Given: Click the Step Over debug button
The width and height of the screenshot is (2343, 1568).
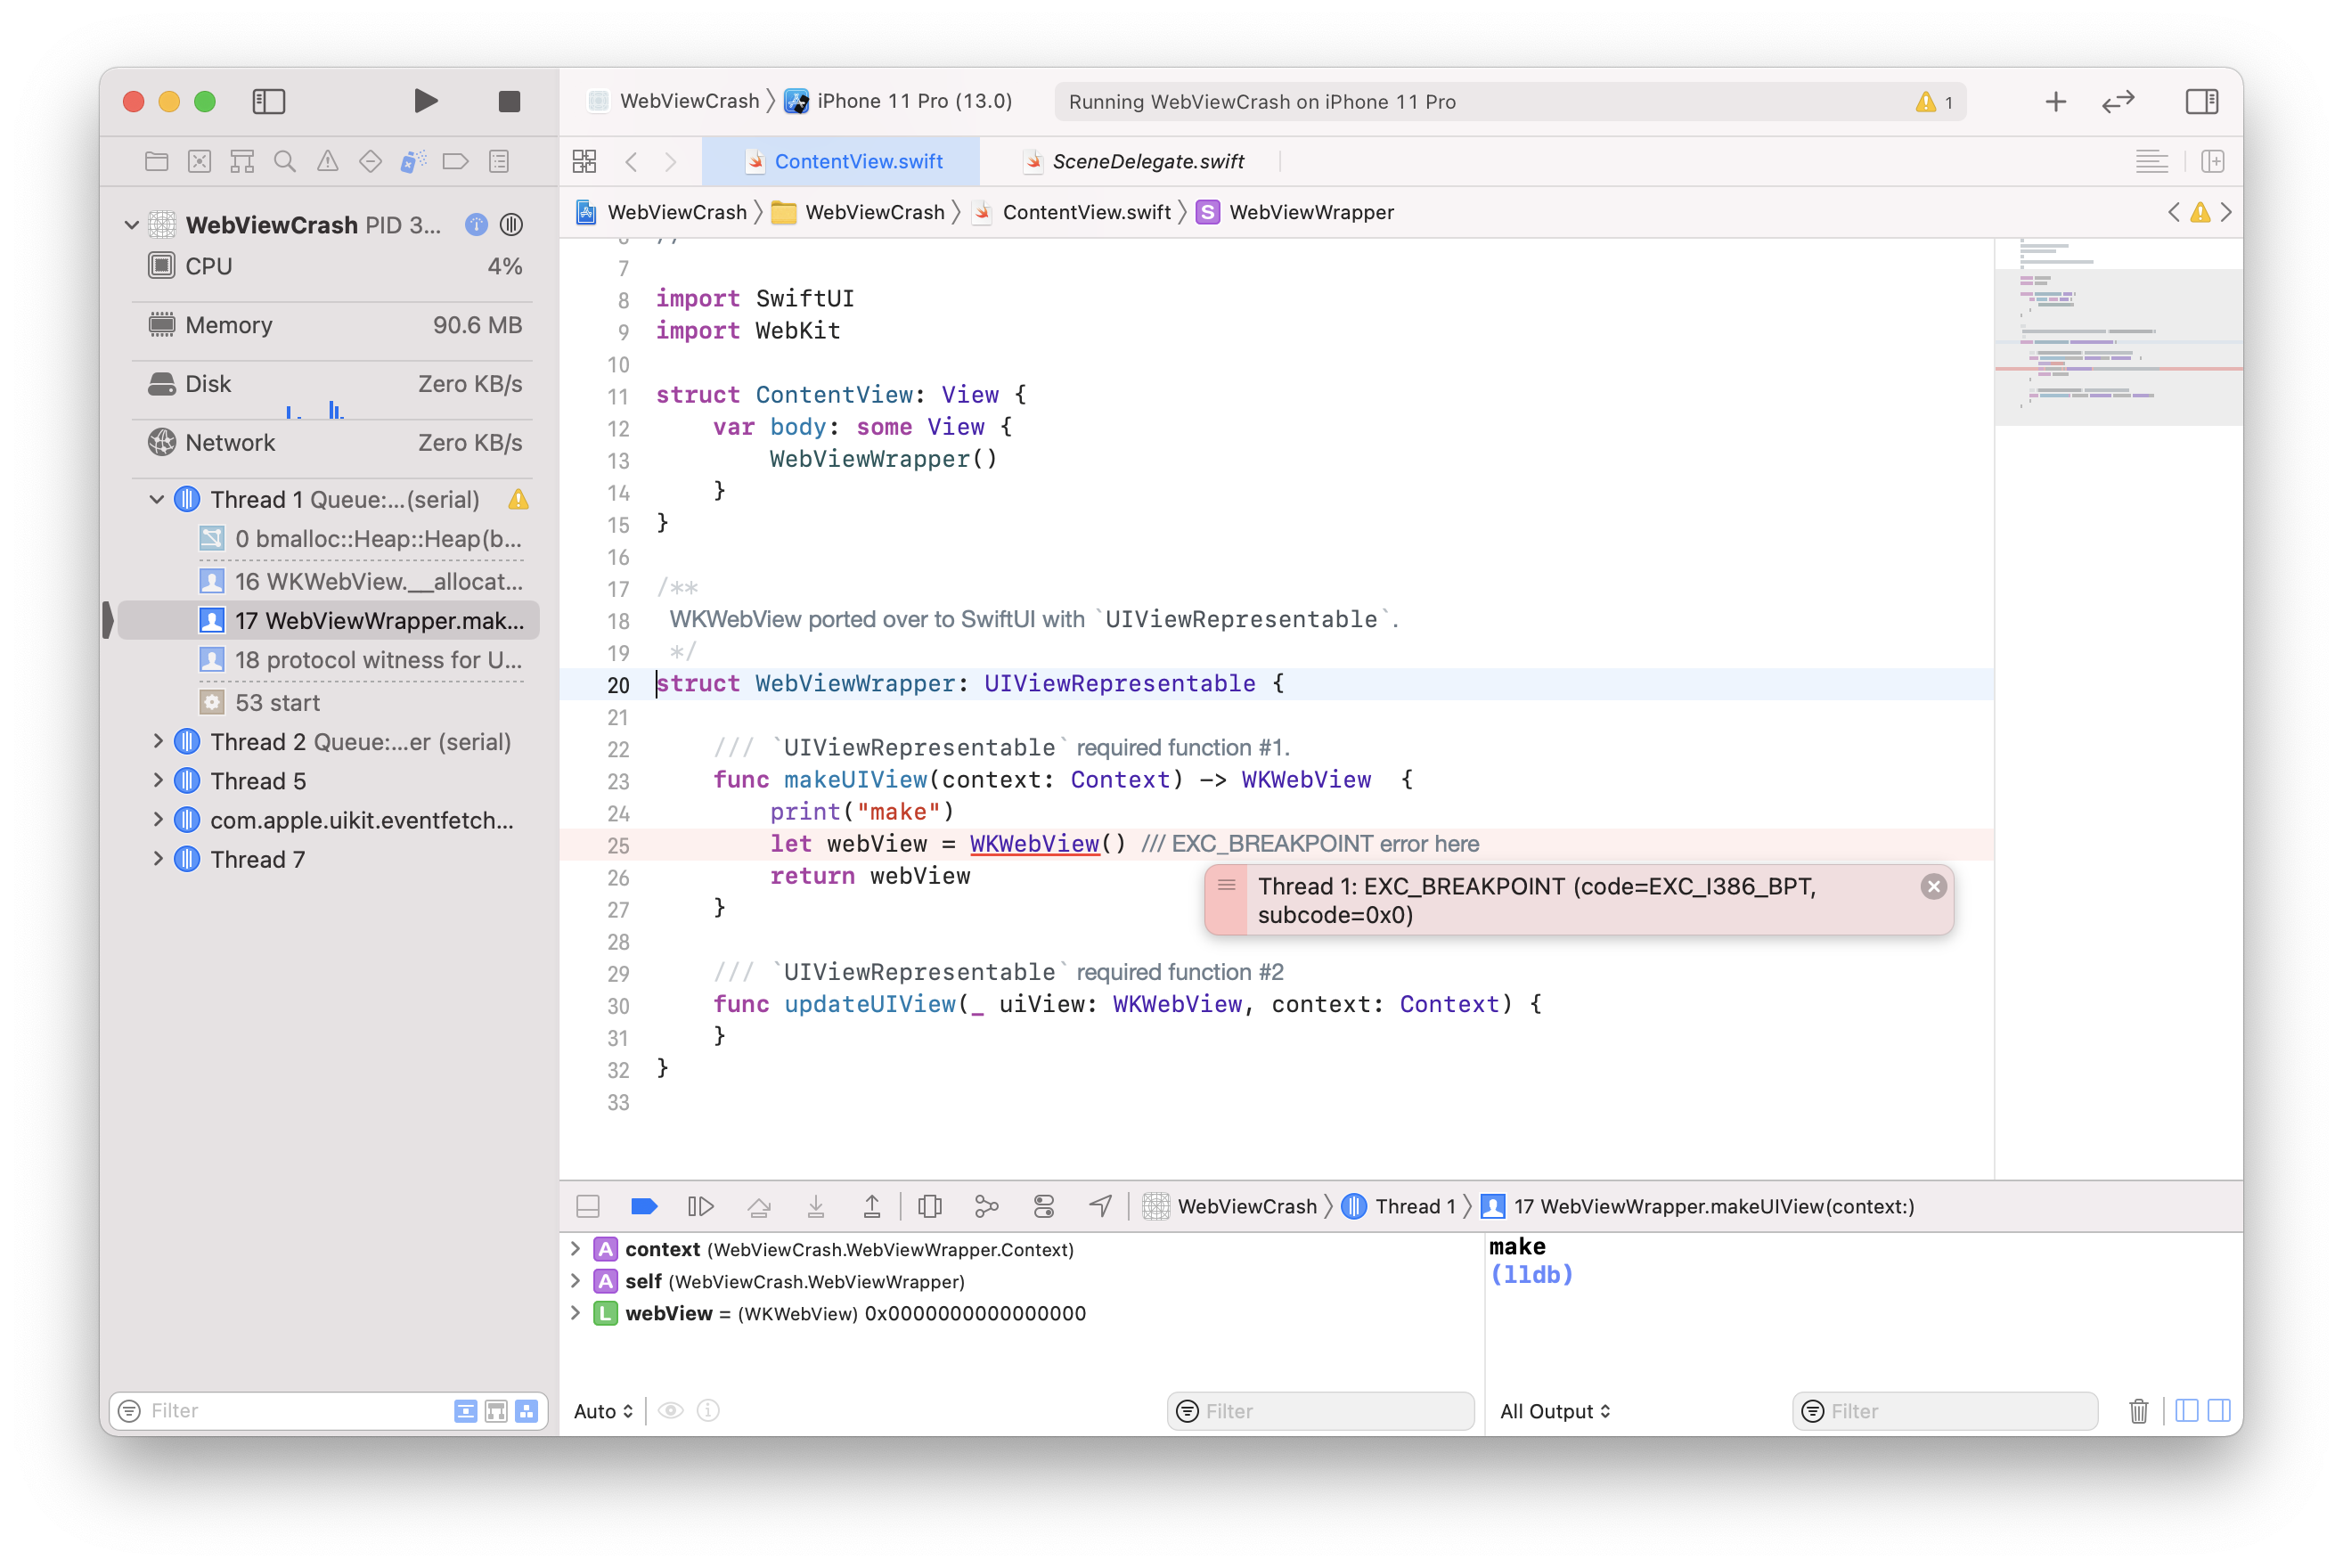Looking at the screenshot, I should (x=759, y=1206).
